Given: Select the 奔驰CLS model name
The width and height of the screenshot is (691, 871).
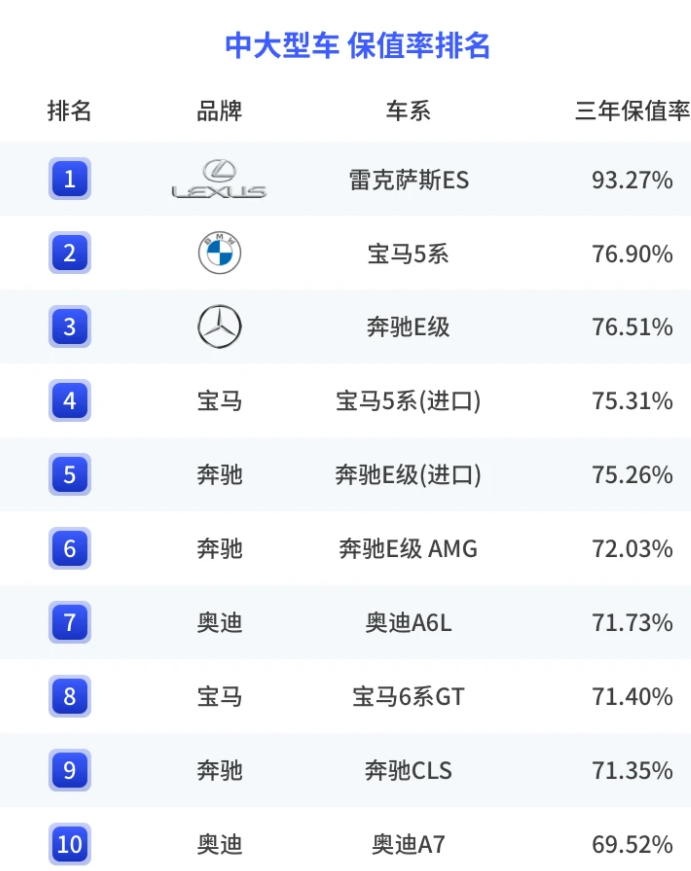Looking at the screenshot, I should [408, 771].
